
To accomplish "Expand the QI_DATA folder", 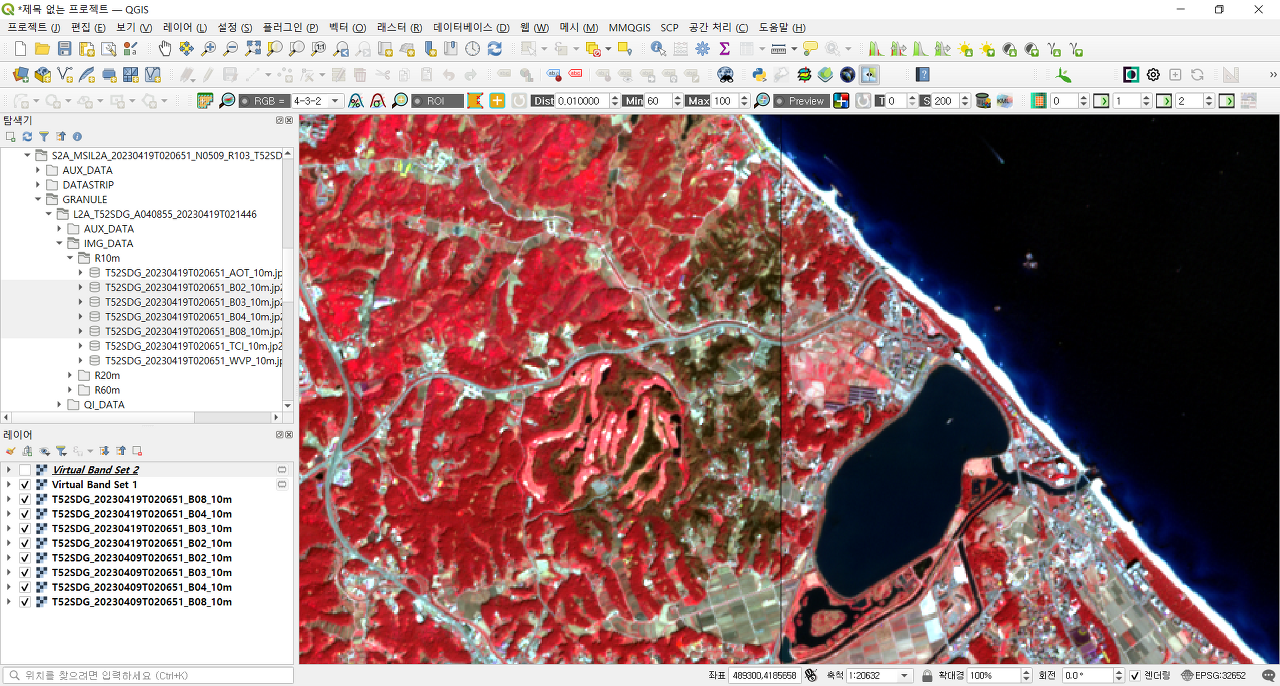I will point(60,405).
